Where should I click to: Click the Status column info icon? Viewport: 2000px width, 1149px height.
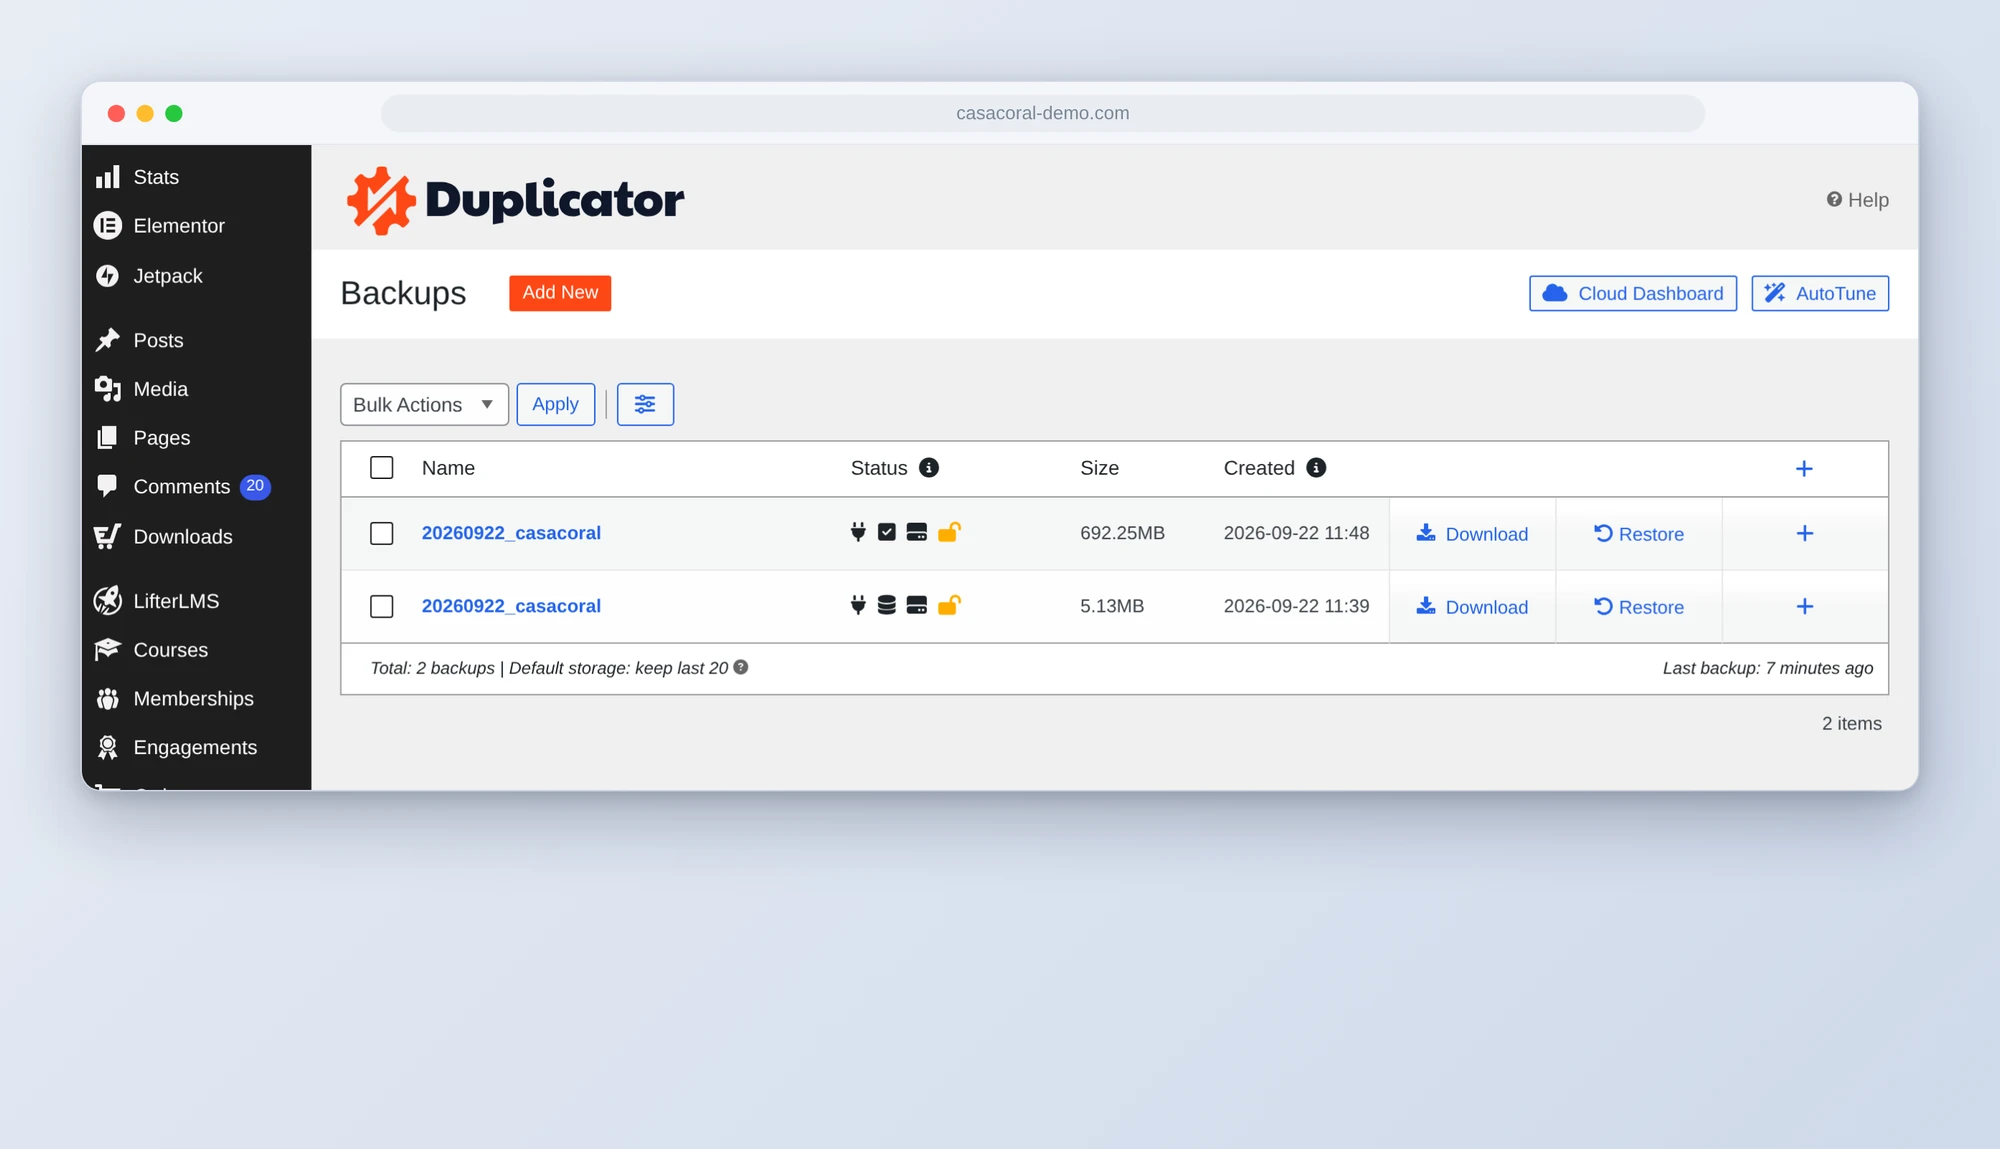[x=929, y=468]
